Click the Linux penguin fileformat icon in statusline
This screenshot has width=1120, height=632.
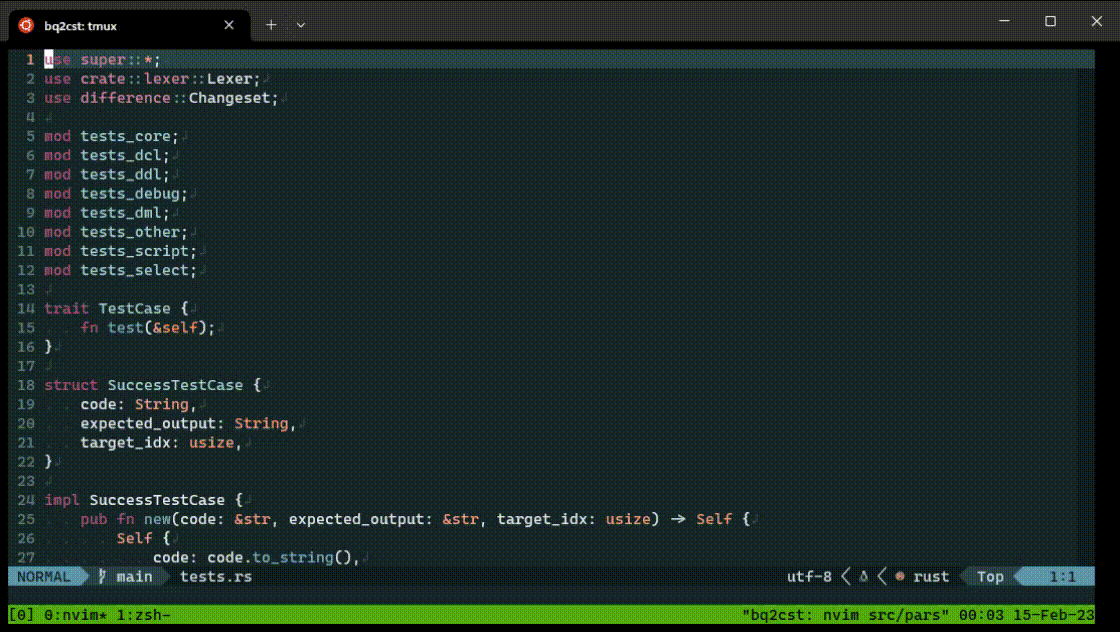point(864,576)
